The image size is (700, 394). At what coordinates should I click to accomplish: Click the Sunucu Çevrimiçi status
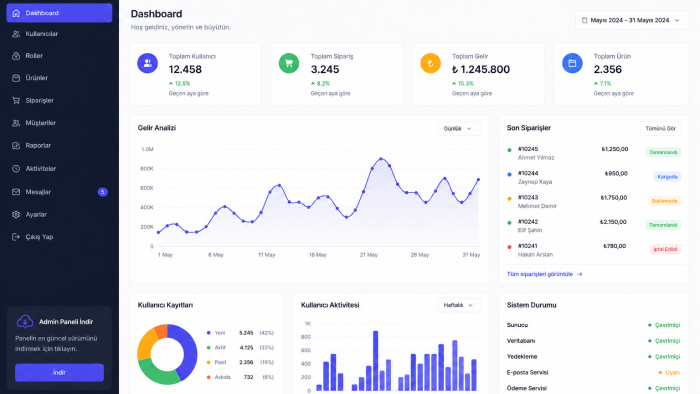[664, 325]
